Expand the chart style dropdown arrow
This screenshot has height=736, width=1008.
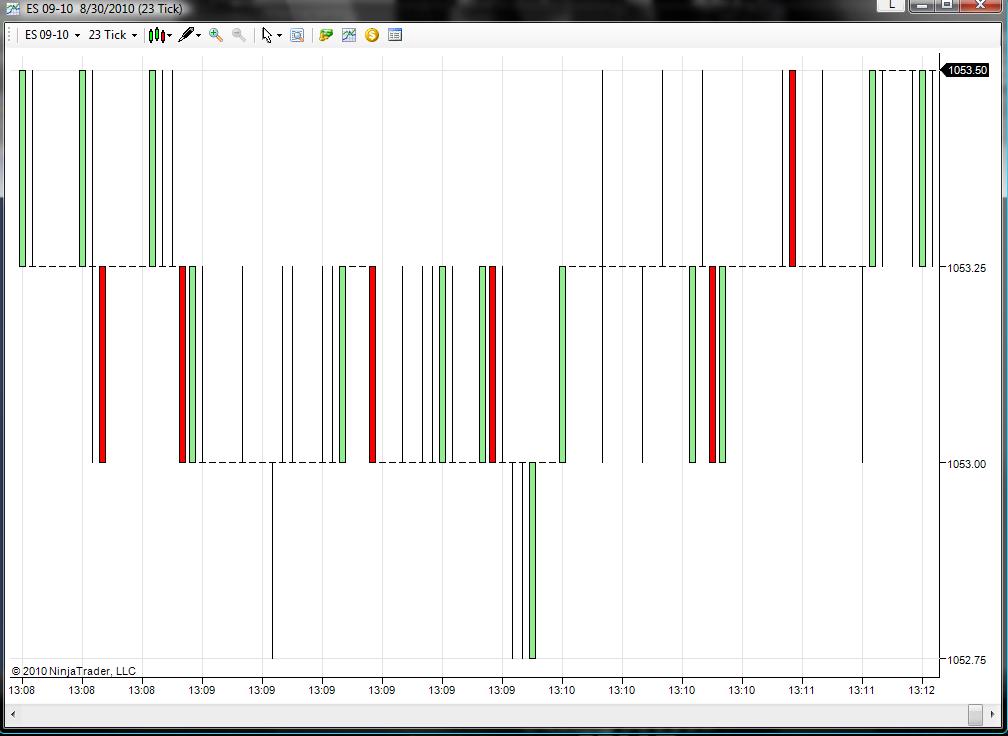169,36
